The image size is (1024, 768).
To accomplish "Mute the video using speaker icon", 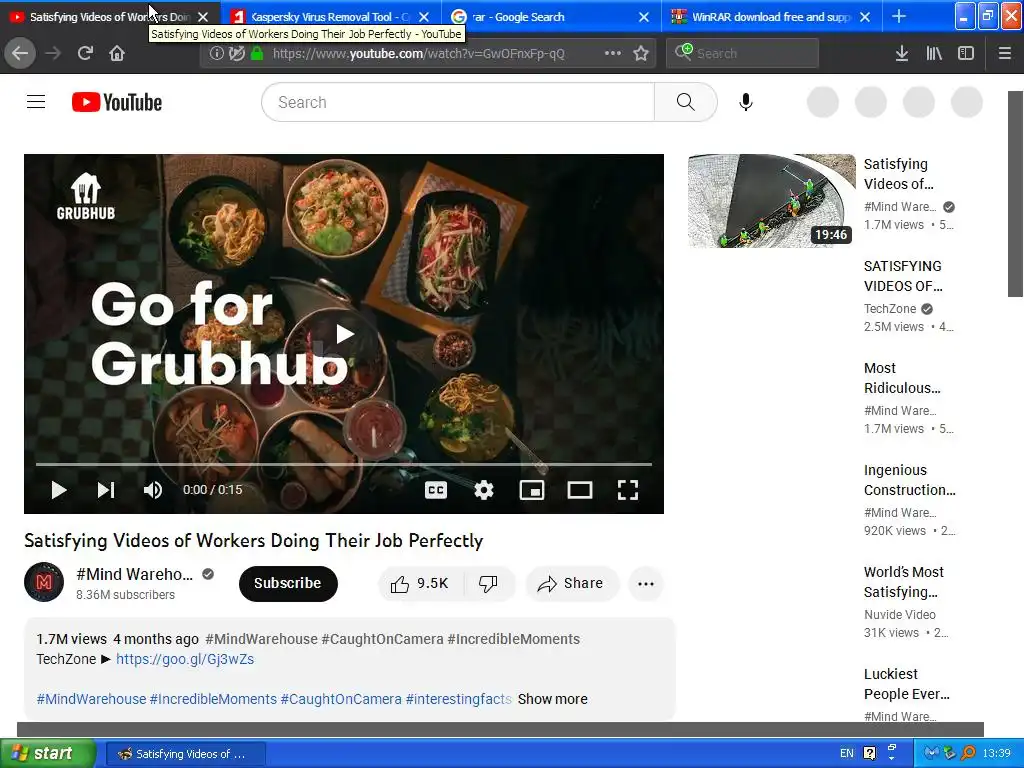I will (153, 490).
